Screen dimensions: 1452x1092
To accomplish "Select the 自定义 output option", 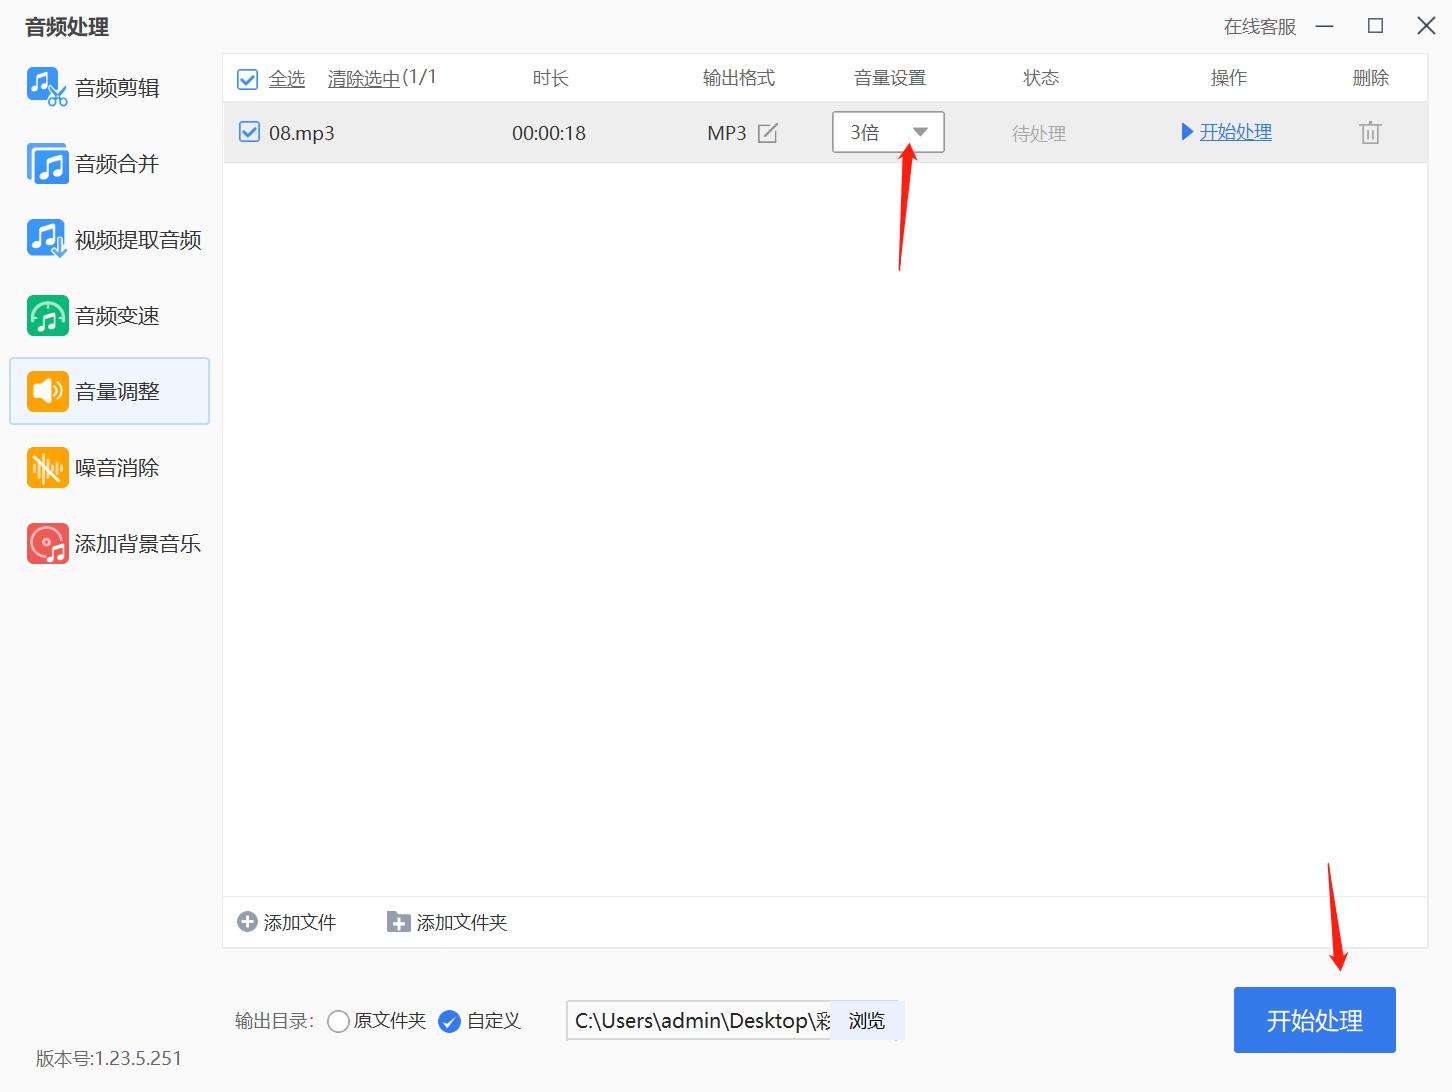I will (449, 1021).
